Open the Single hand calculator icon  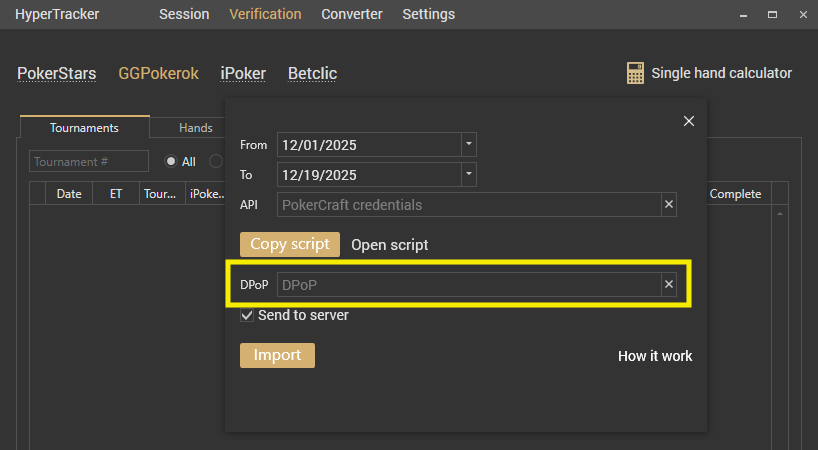coord(635,73)
